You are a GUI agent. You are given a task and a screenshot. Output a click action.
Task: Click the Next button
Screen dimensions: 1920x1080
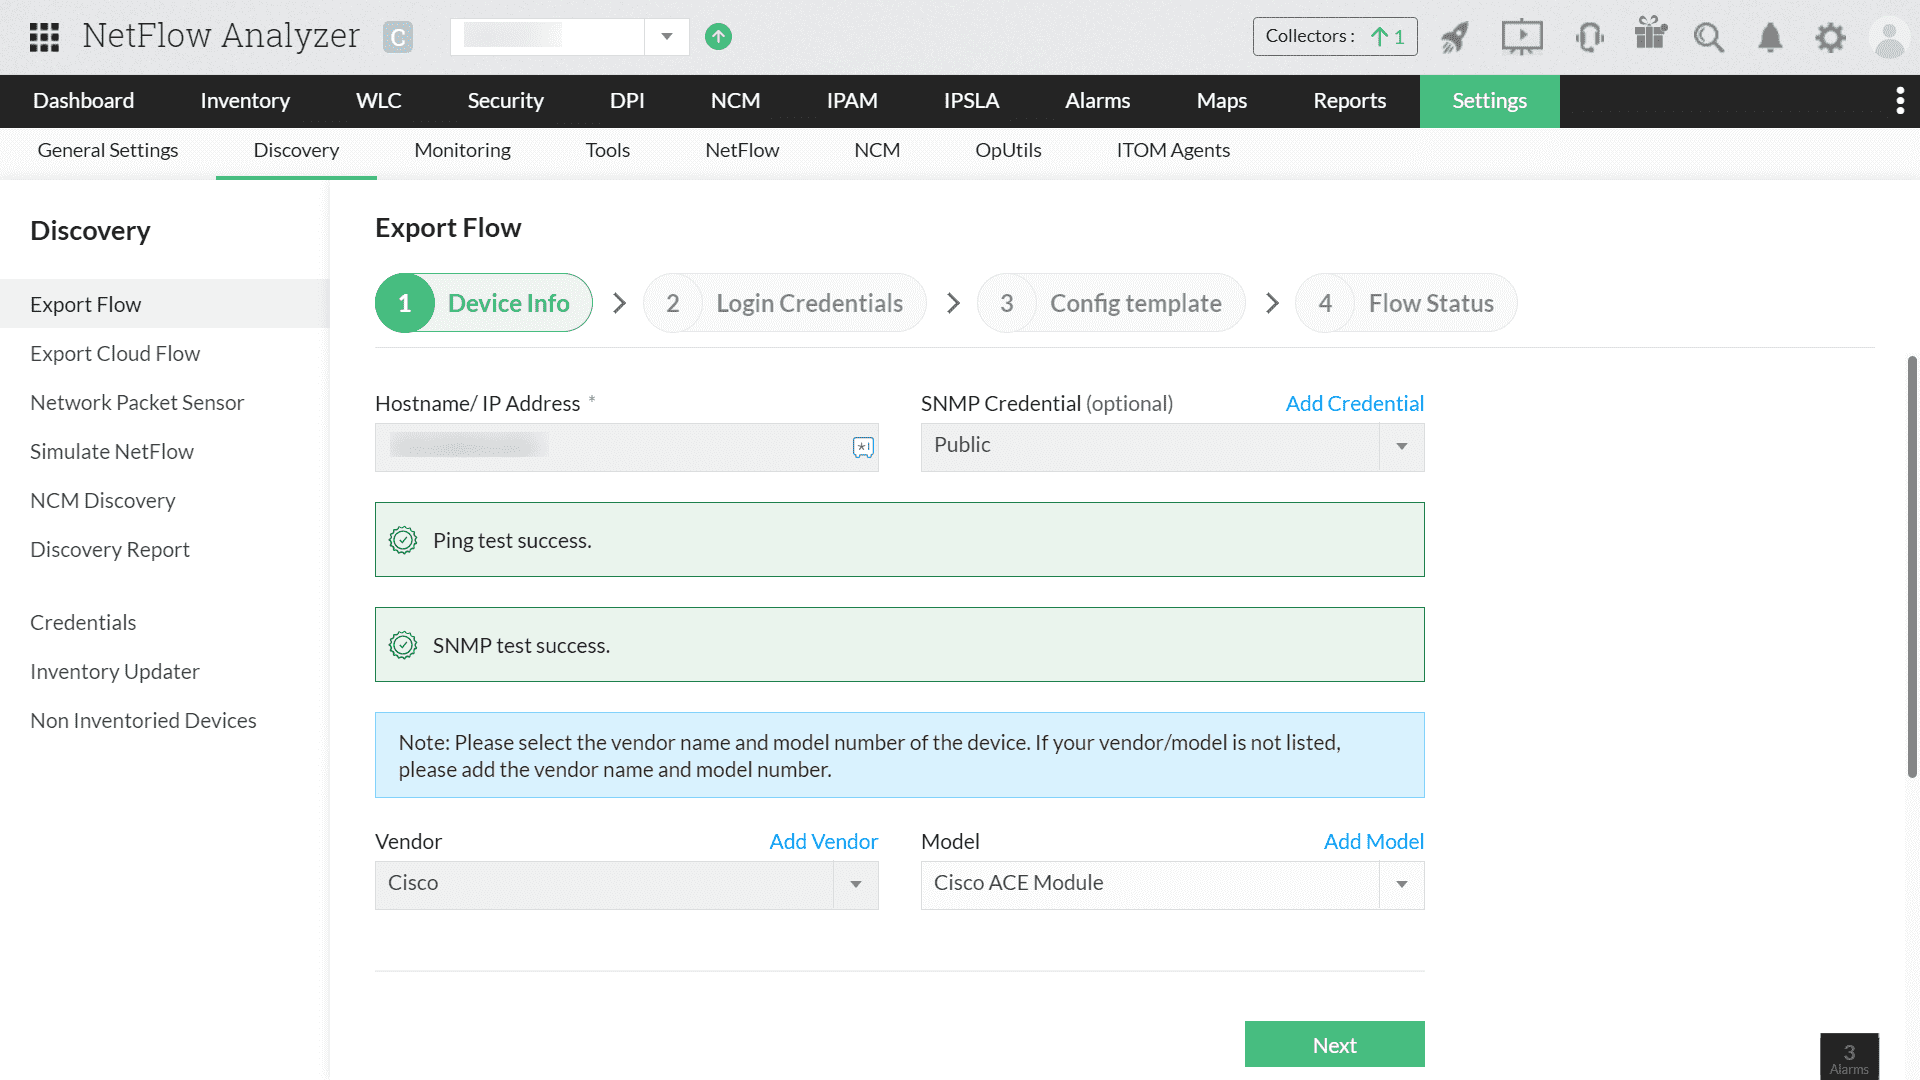tap(1334, 1045)
